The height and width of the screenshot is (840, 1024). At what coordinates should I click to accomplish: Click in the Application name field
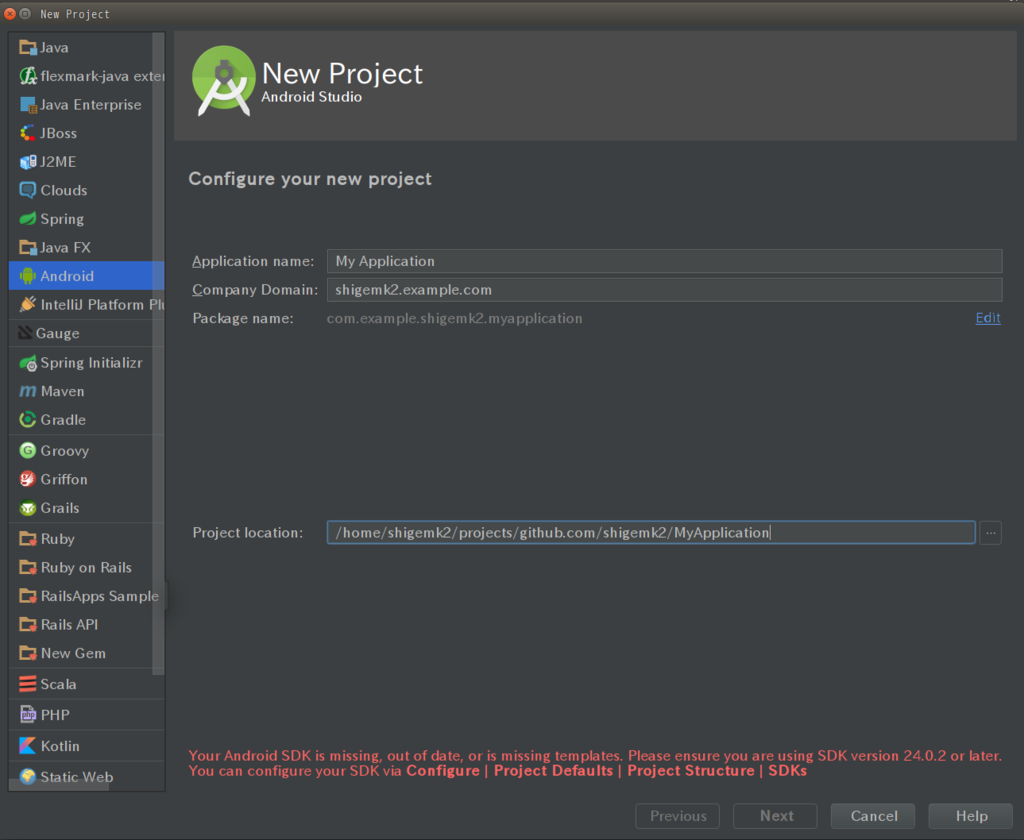click(x=664, y=261)
